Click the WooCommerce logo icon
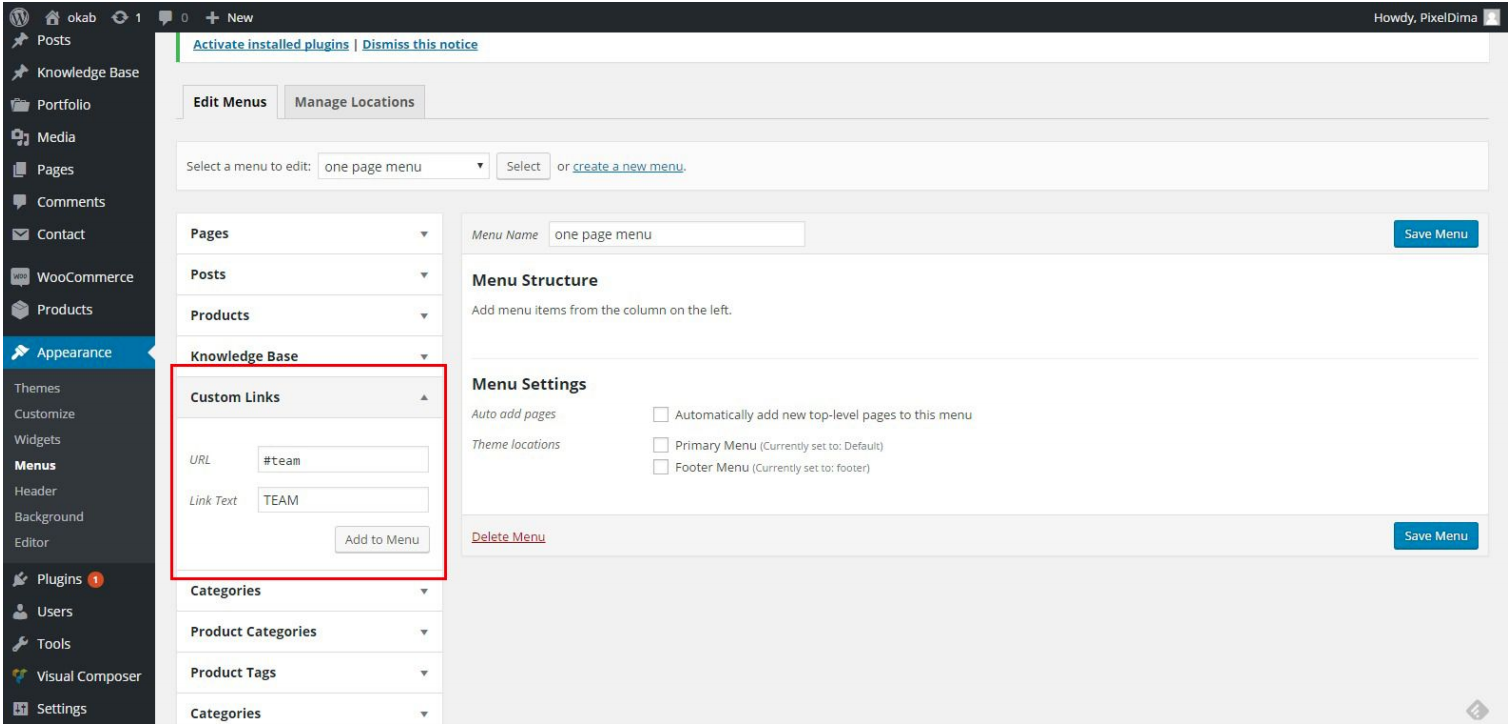This screenshot has height=726, width=1511. pos(19,277)
